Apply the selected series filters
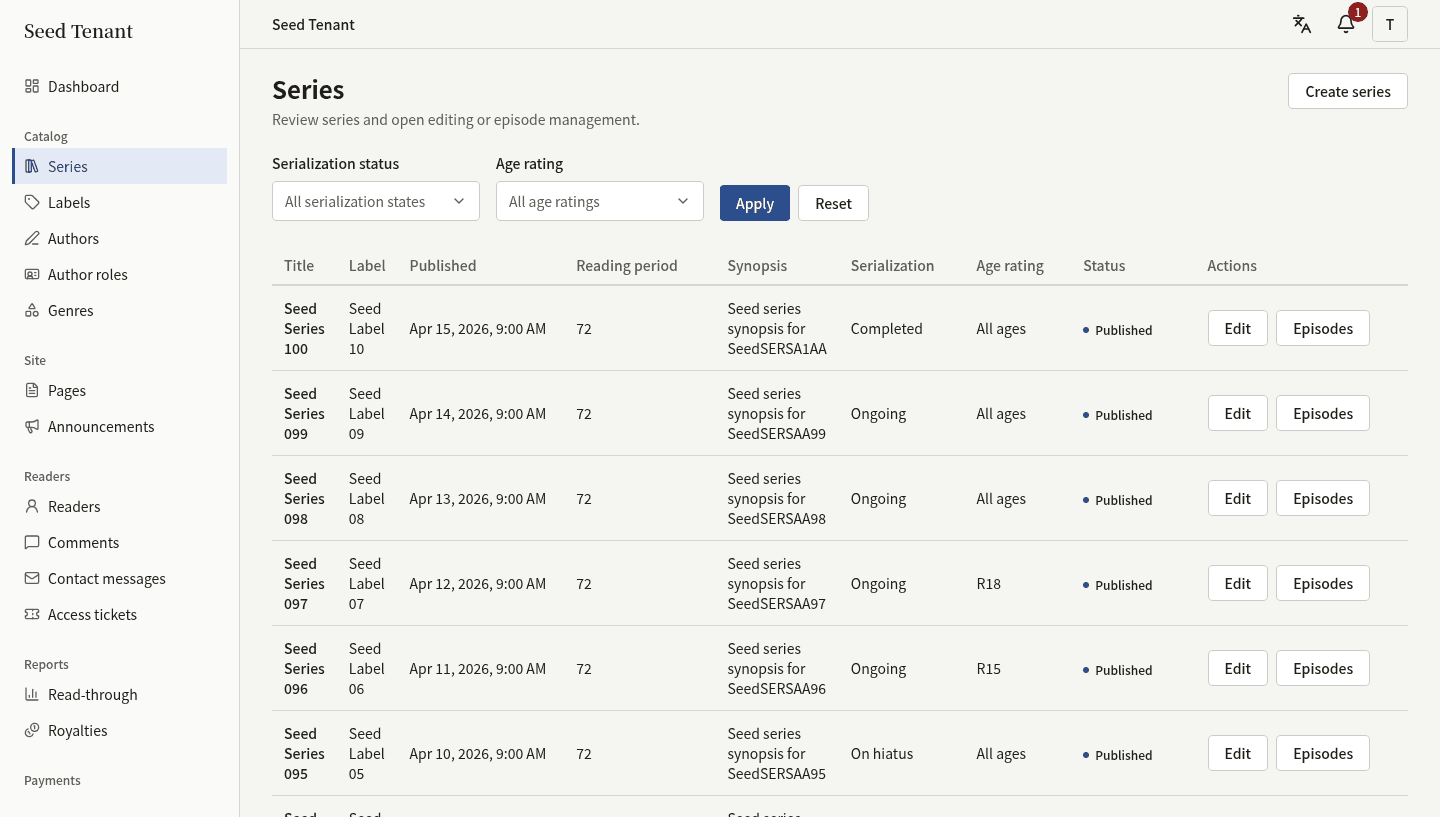 click(755, 203)
